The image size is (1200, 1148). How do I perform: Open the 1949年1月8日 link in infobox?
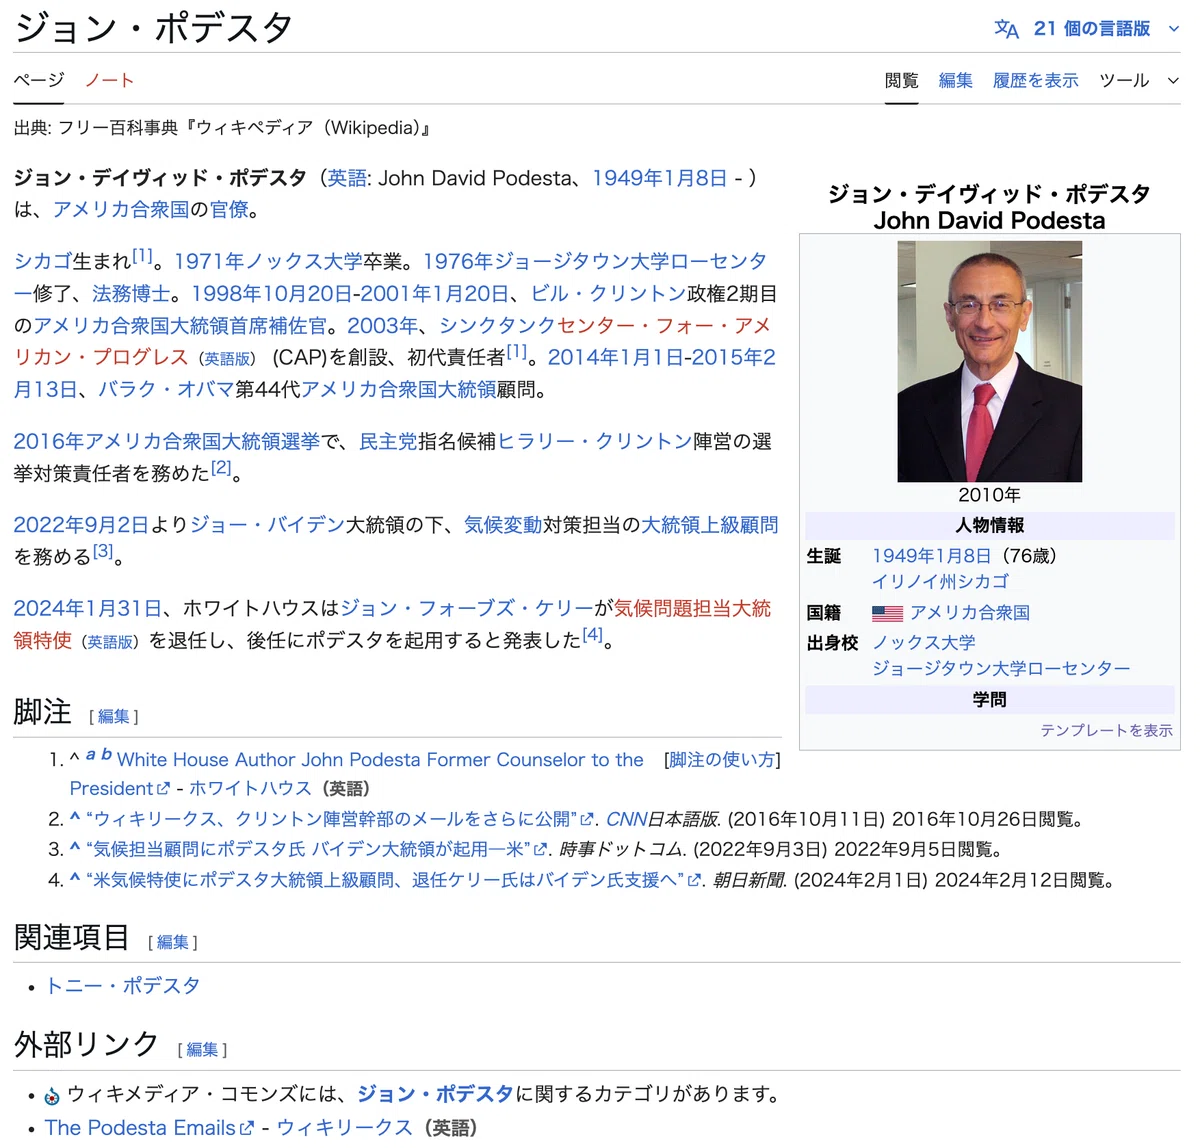pos(931,556)
